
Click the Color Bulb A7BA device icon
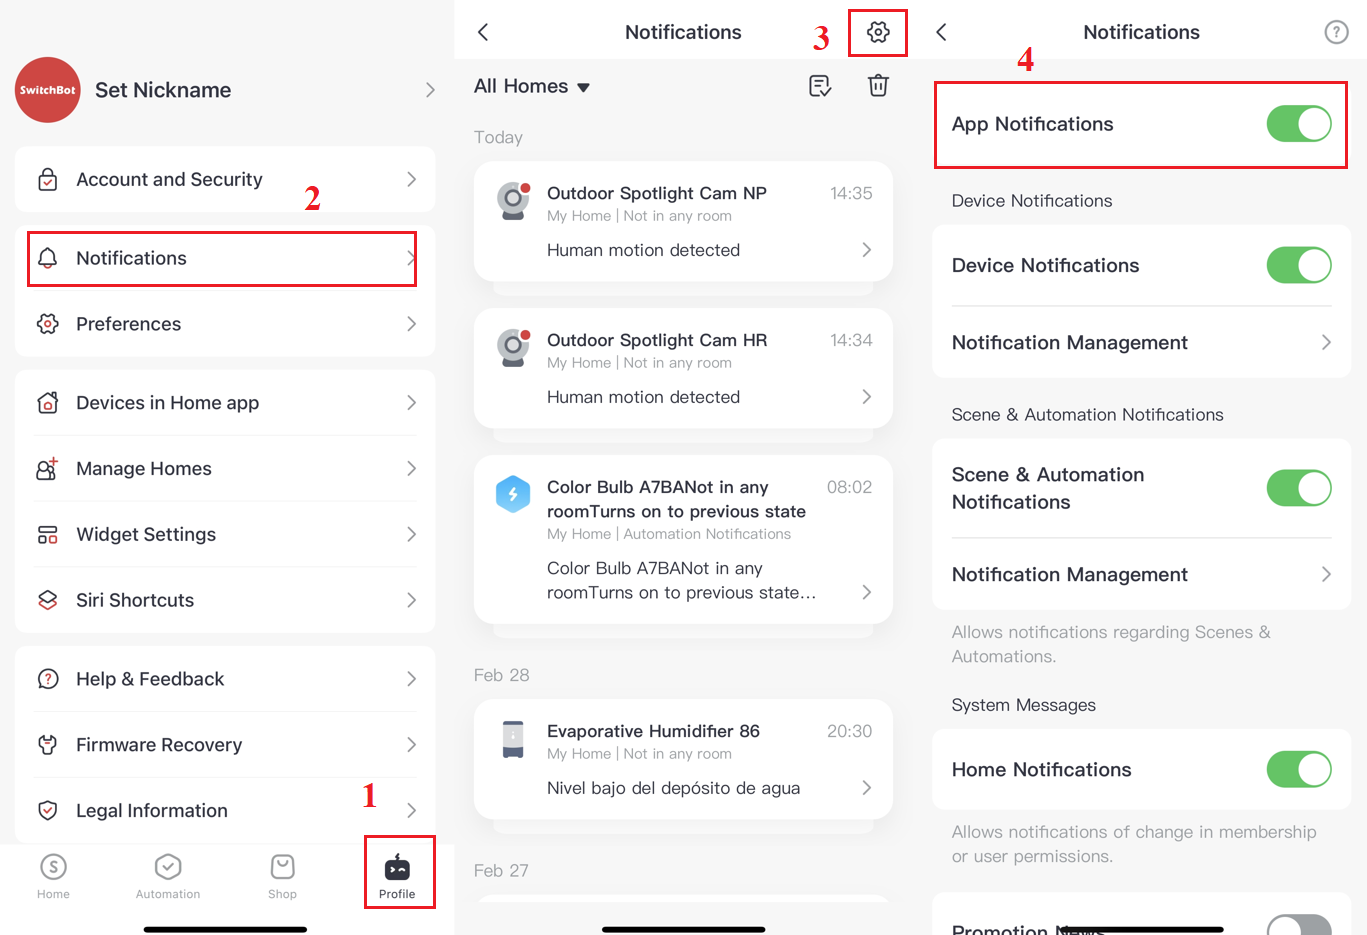(513, 493)
